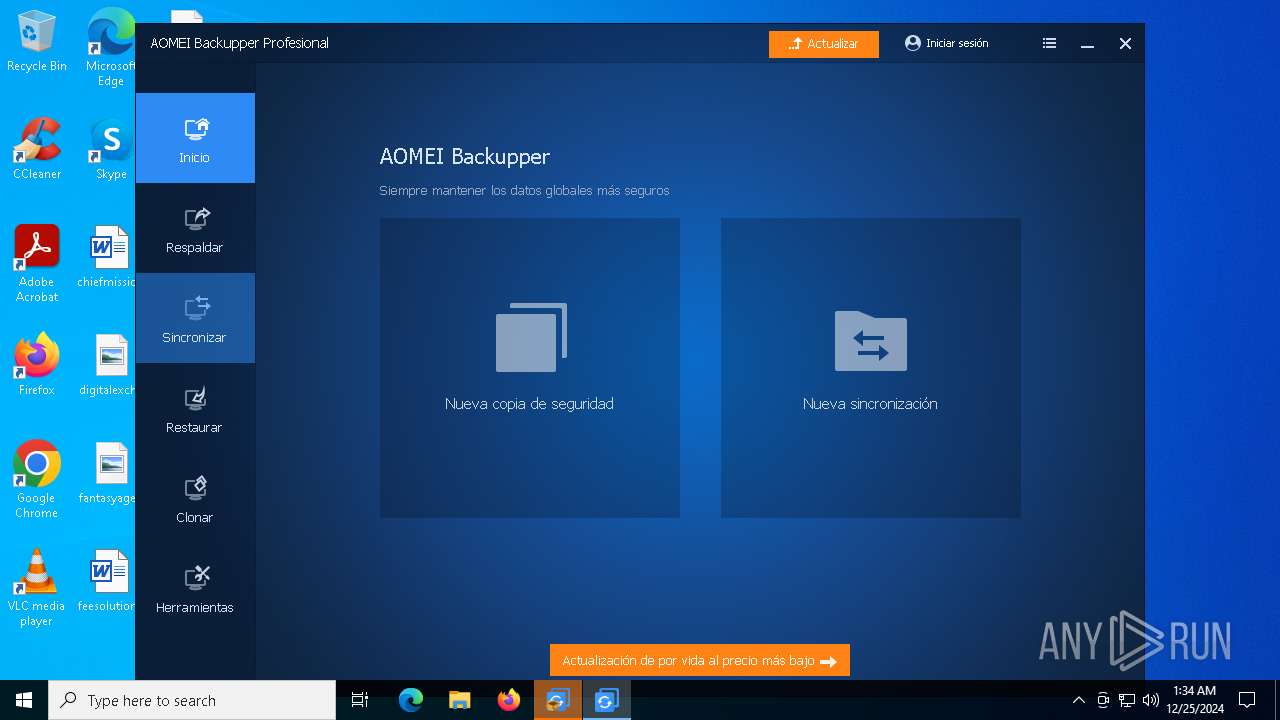Switch to AOMEI Backupper taskbar icon
This screenshot has width=1280, height=720.
(x=607, y=700)
